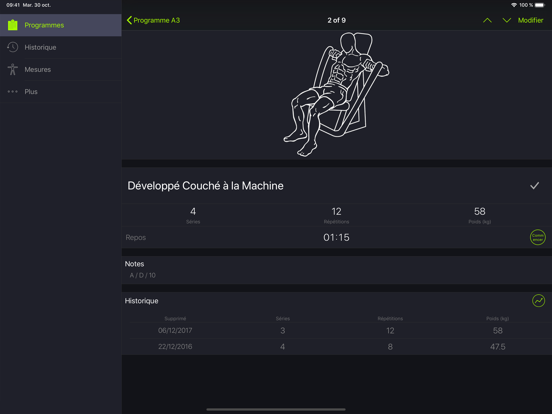Tap the exercise title Développé Couché à la Machine
This screenshot has width=552, height=414.
205,186
